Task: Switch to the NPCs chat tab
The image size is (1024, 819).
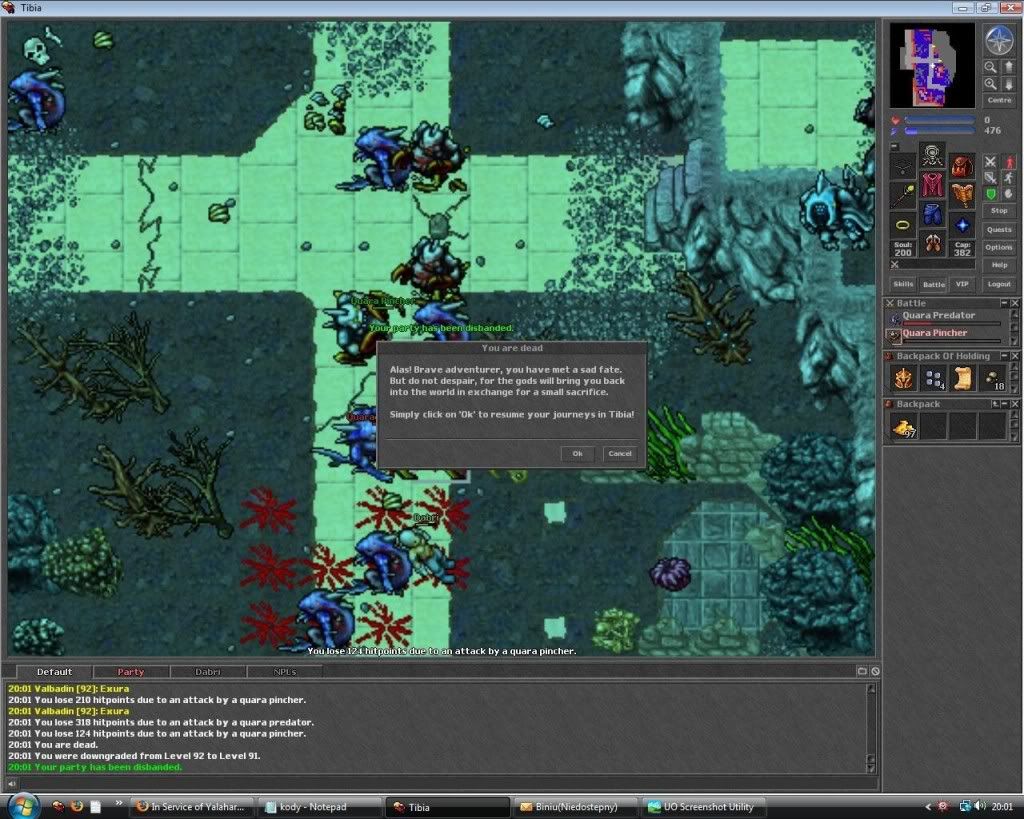Action: (x=285, y=671)
